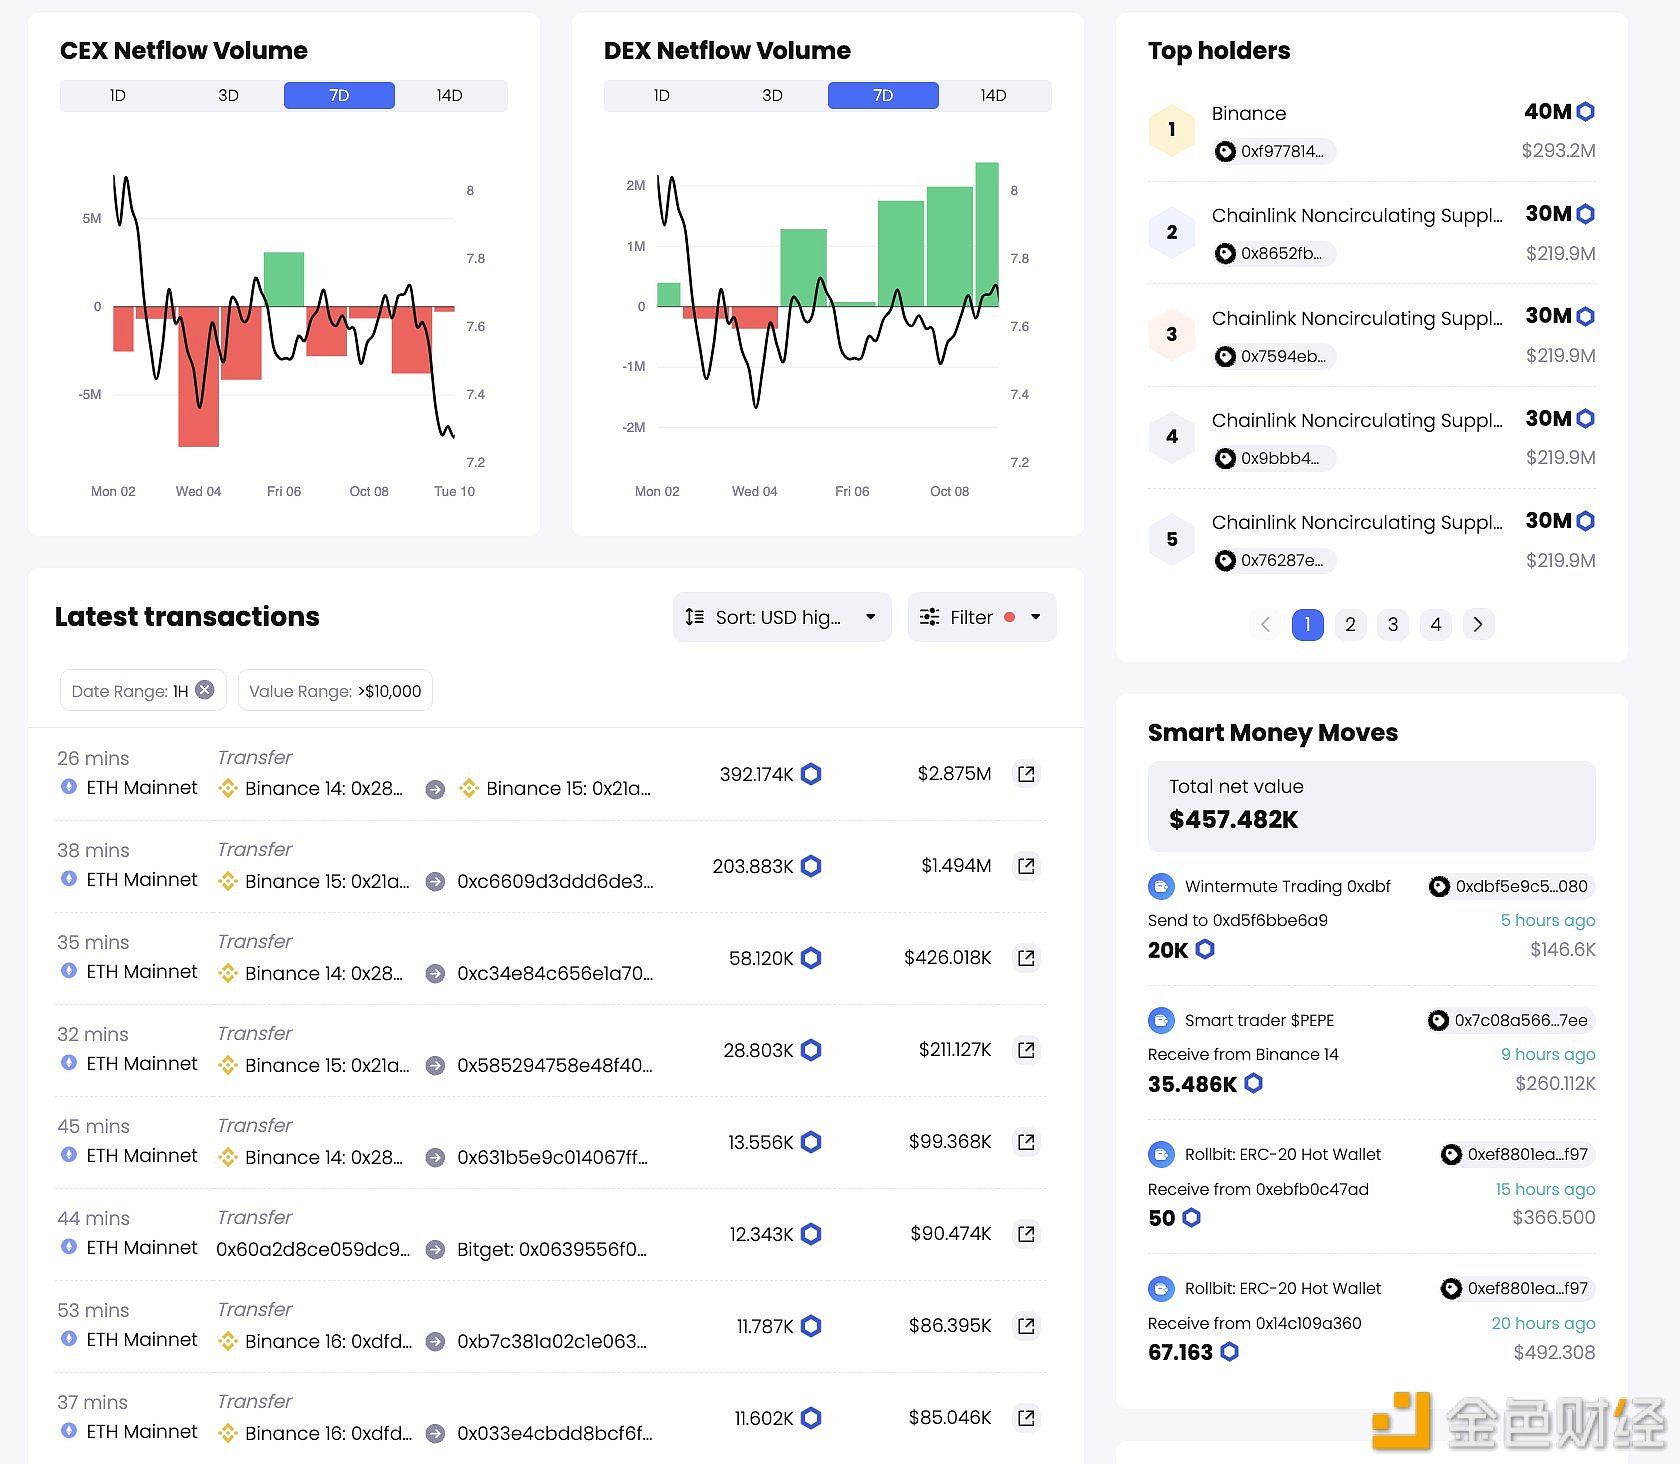Click recipient 0xb7c381a02c1e063... address
The width and height of the screenshot is (1680, 1464).
[x=552, y=1341]
